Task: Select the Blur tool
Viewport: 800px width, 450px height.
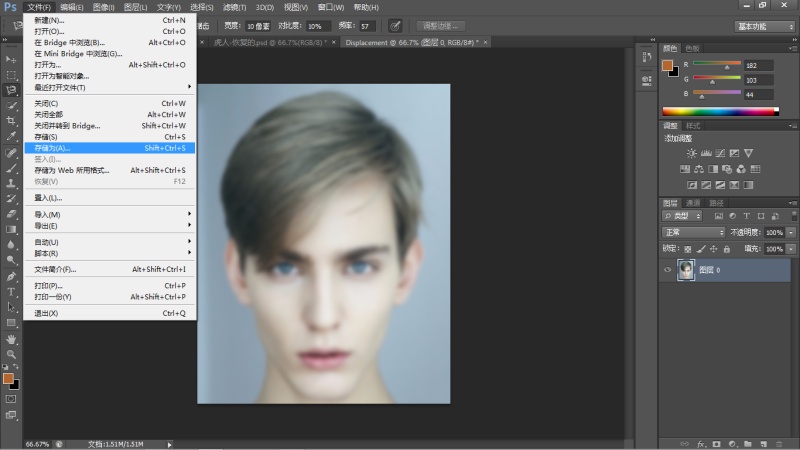Action: (11, 244)
